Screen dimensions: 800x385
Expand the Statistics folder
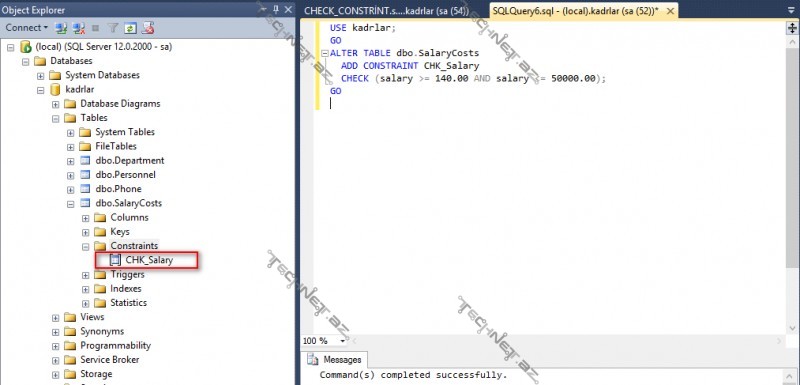pyautogui.click(x=86, y=304)
